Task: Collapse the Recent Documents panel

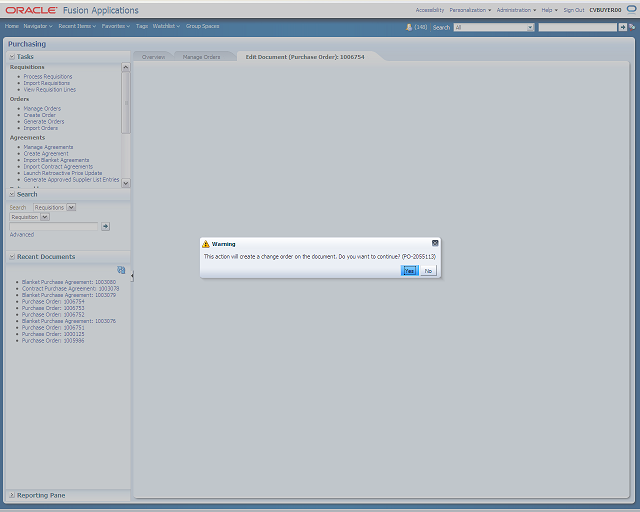Action: point(12,257)
